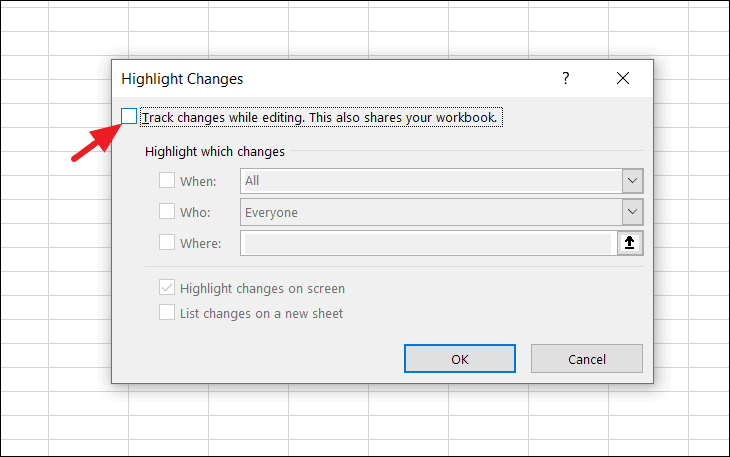This screenshot has width=730, height=457.
Task: Click the Highlight Changes title bar
Action: tap(335, 79)
